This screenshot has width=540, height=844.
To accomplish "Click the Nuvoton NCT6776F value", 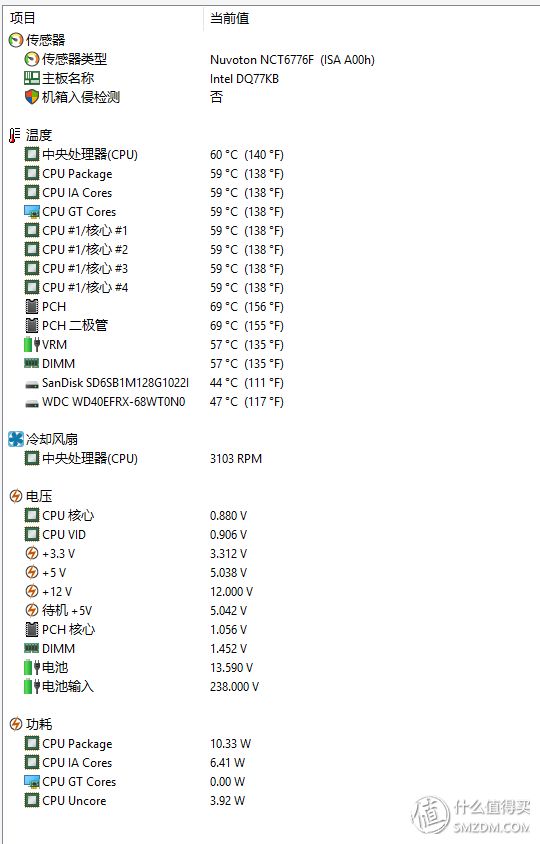I will [x=292, y=60].
